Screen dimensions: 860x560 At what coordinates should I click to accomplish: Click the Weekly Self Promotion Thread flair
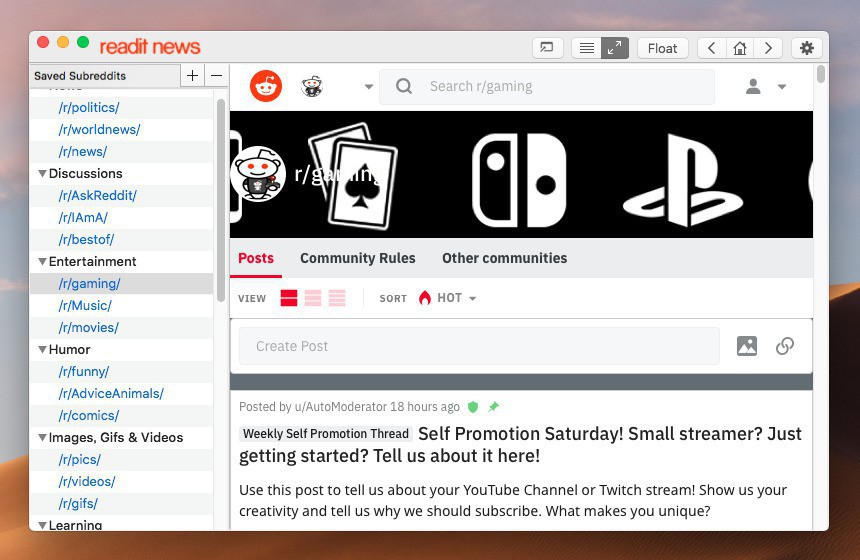[x=326, y=434]
